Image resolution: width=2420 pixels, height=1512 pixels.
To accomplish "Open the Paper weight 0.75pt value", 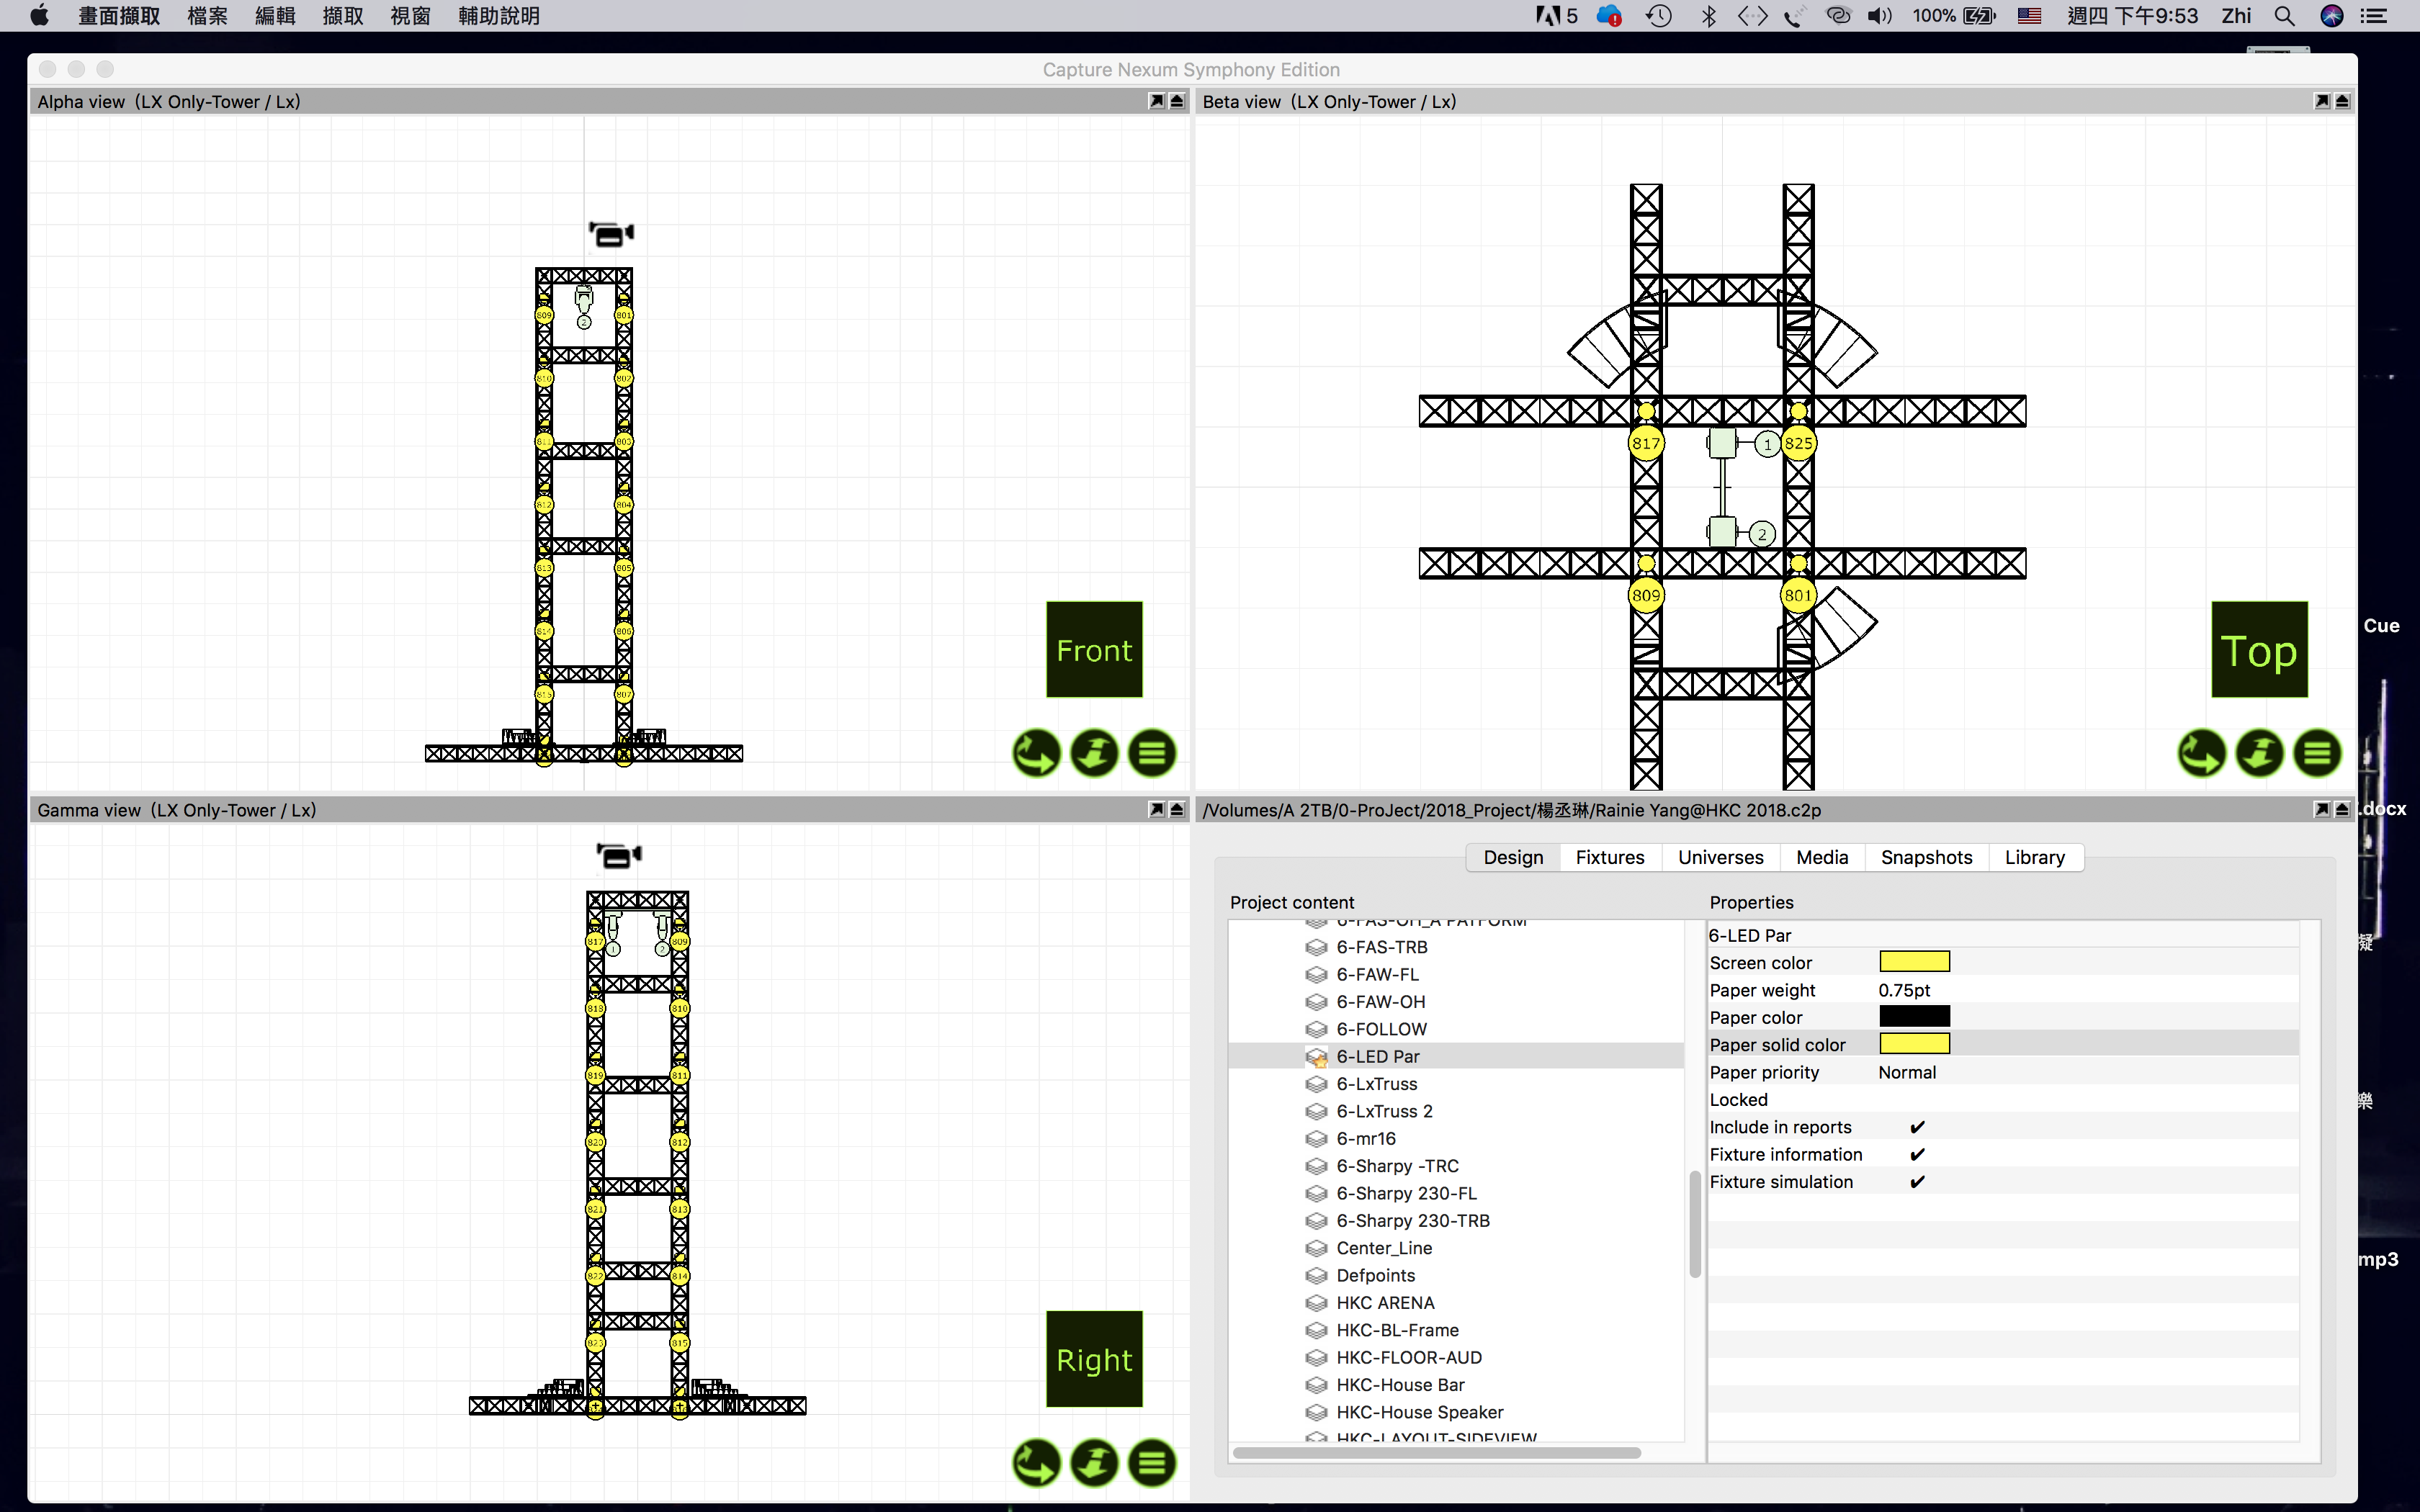I will coord(1904,990).
